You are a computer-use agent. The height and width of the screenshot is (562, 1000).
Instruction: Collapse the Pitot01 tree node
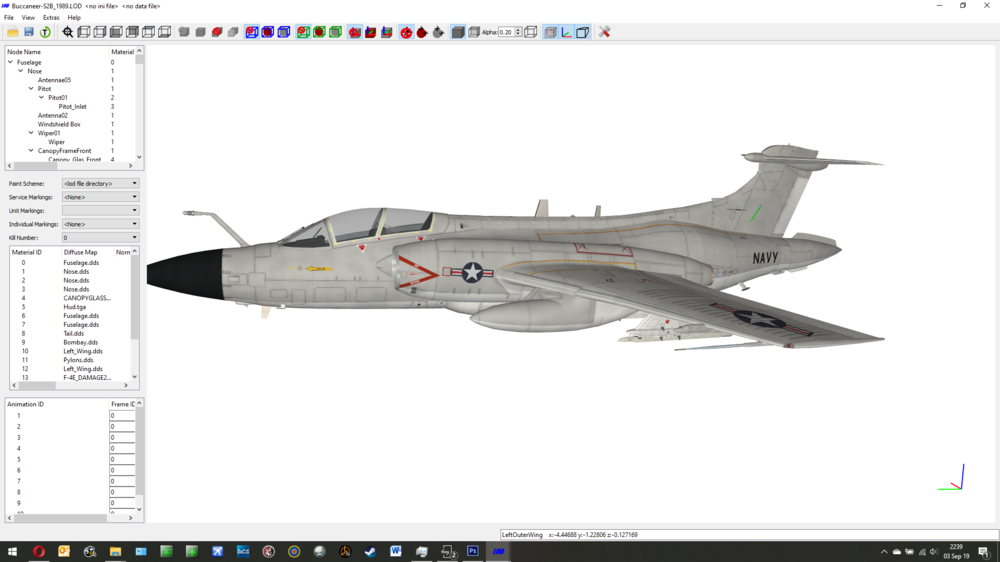coord(41,98)
